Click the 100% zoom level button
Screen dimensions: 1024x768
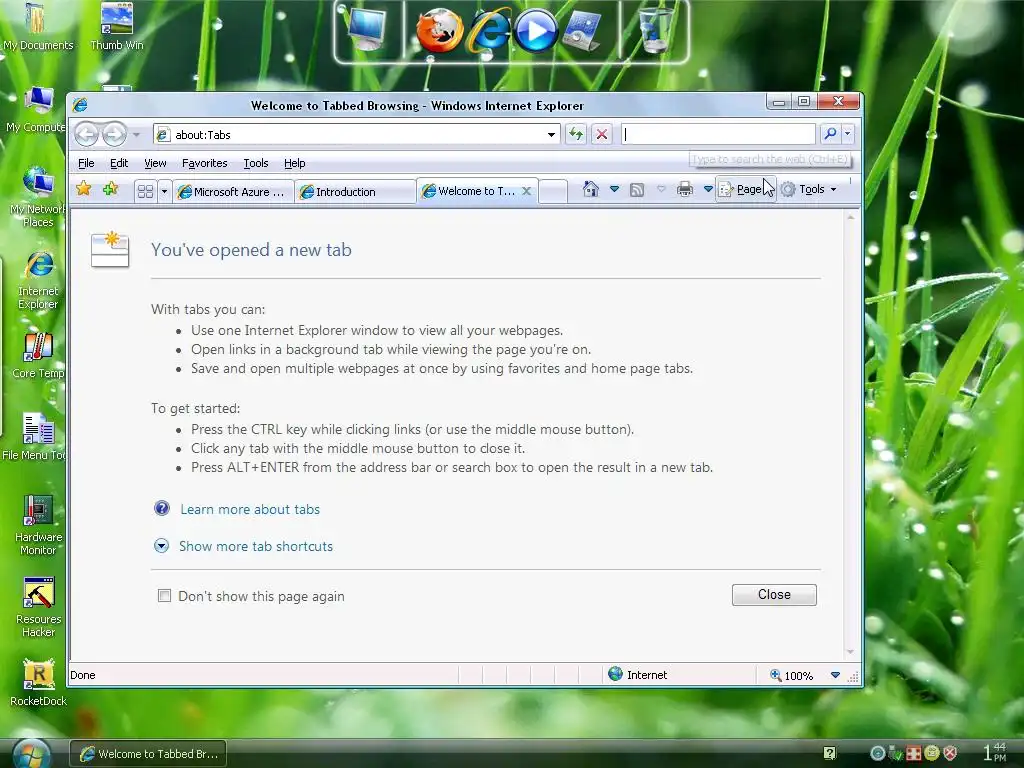pyautogui.click(x=792, y=675)
